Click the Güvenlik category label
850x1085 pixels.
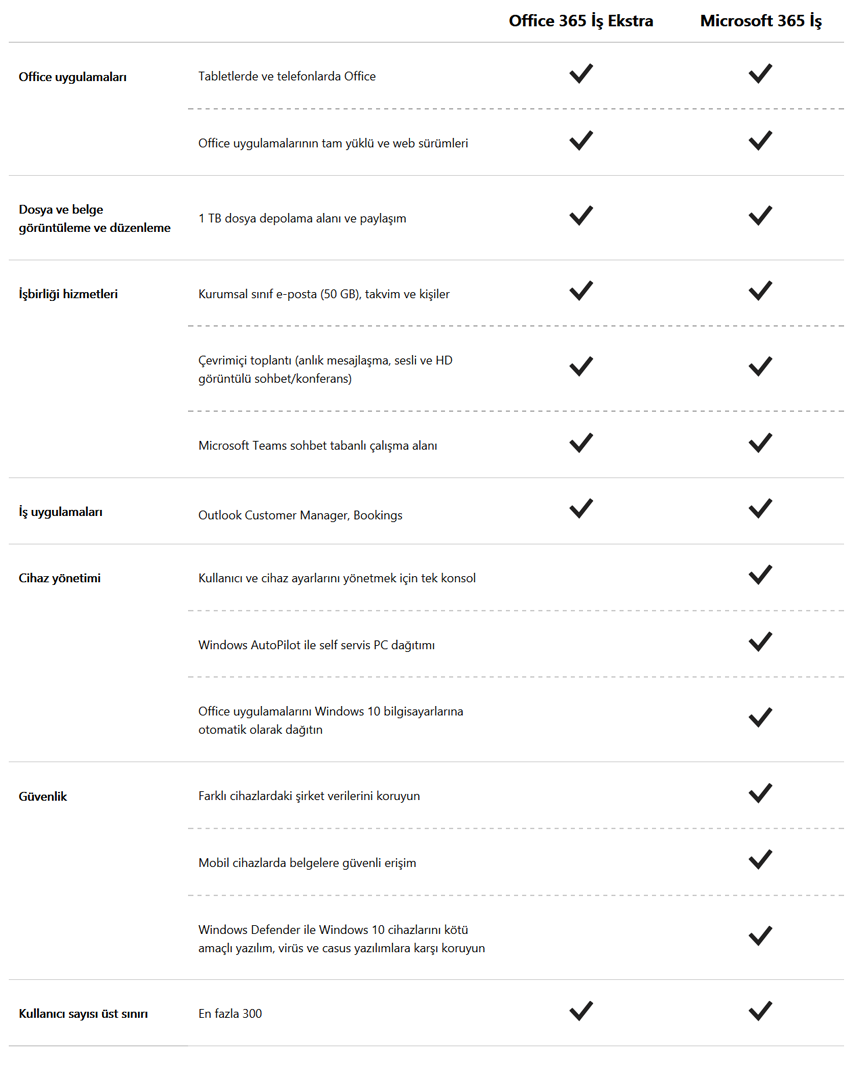point(43,797)
